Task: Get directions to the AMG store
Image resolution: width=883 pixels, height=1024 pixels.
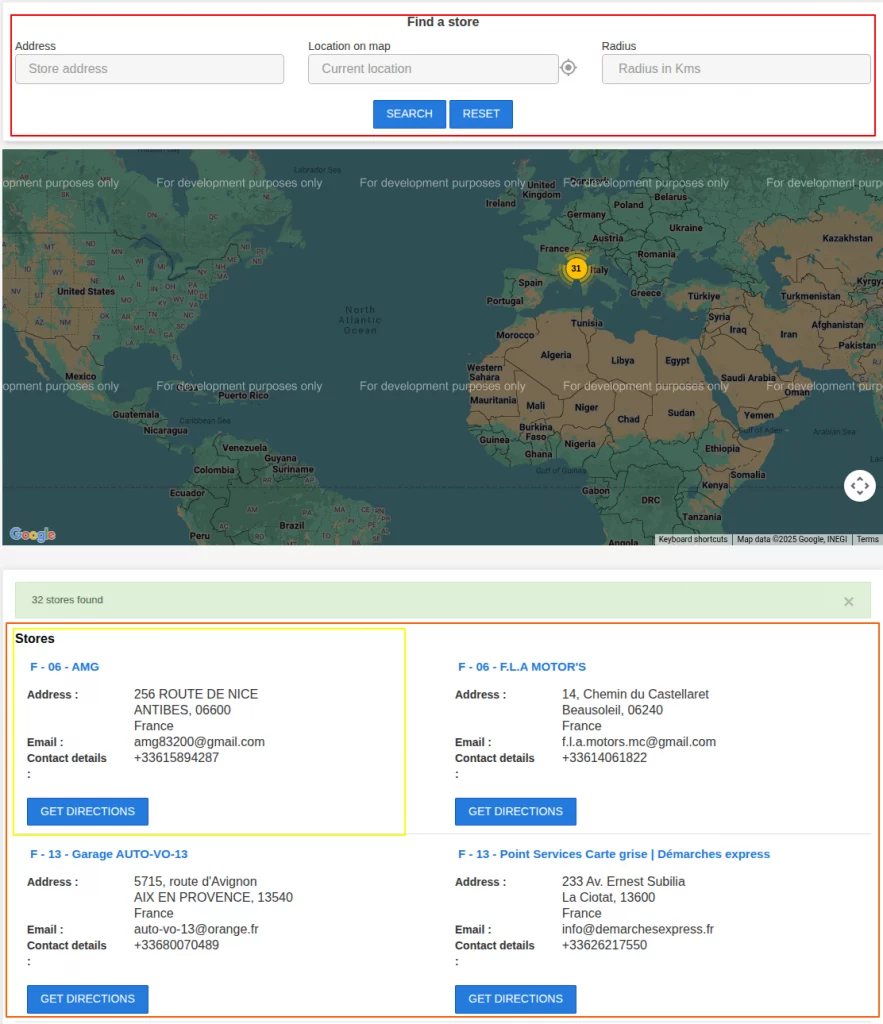Action: click(87, 811)
